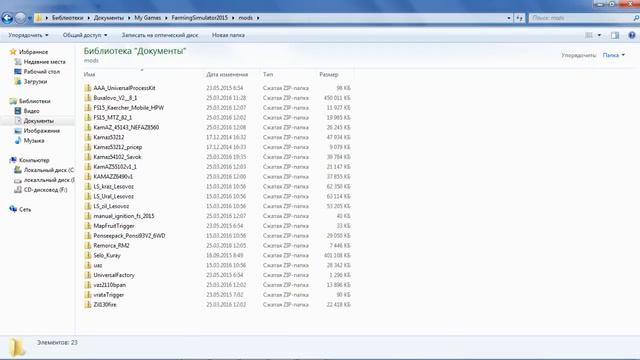This screenshot has height=360, width=640.
Task: Click the magnifier icon in the search box
Action: tap(636, 18)
